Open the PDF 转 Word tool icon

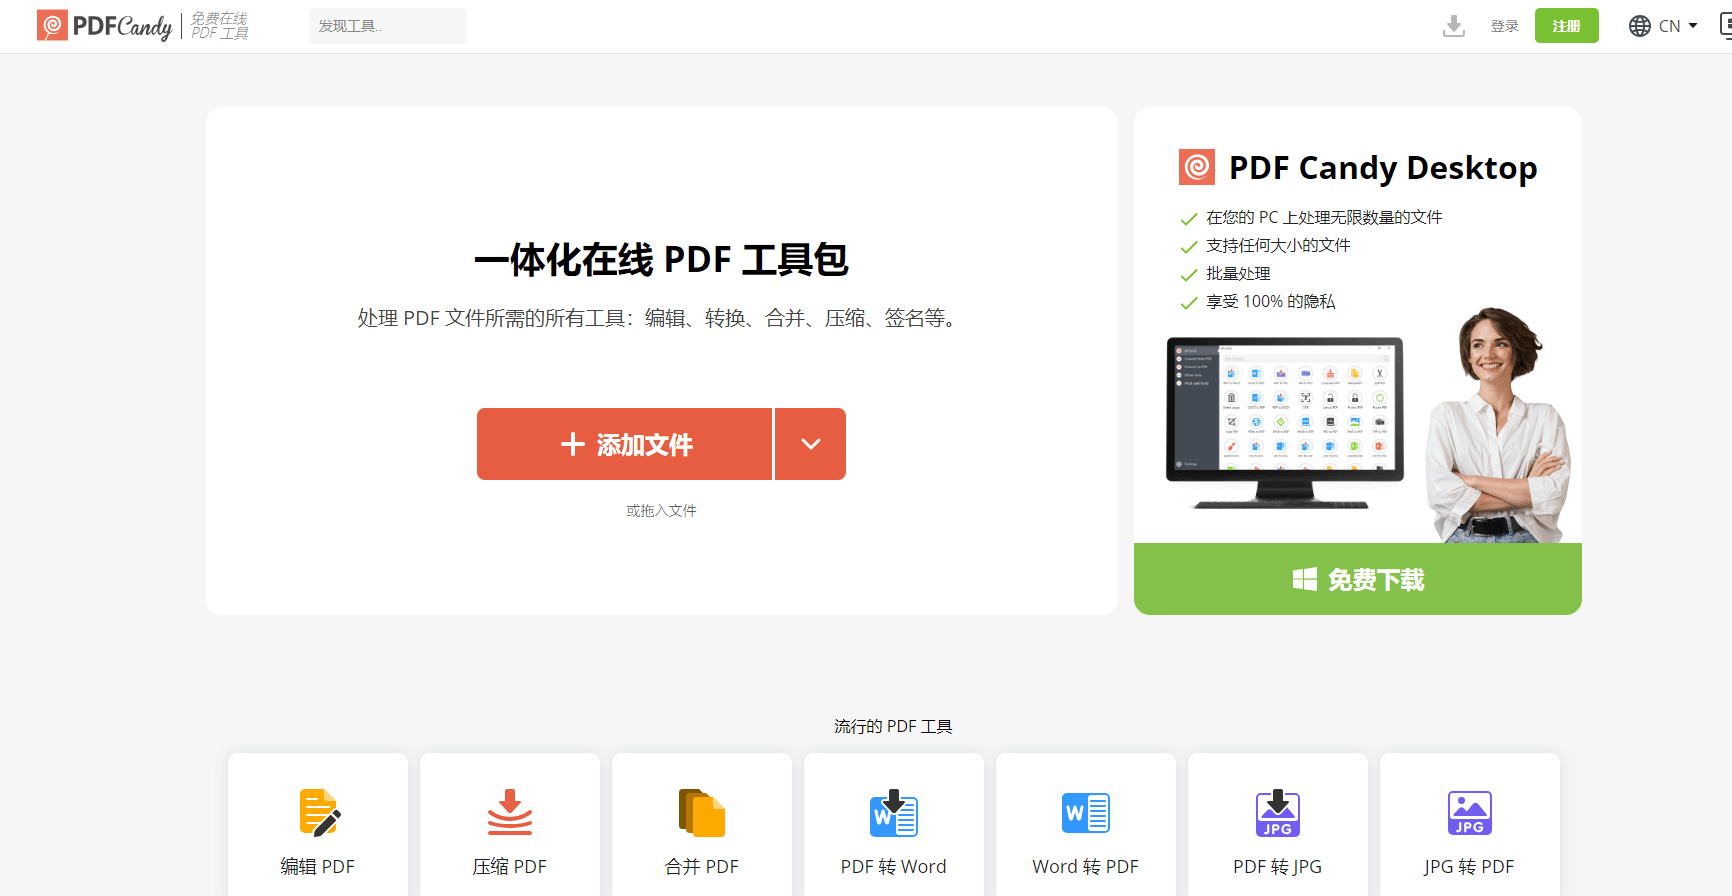pyautogui.click(x=894, y=813)
